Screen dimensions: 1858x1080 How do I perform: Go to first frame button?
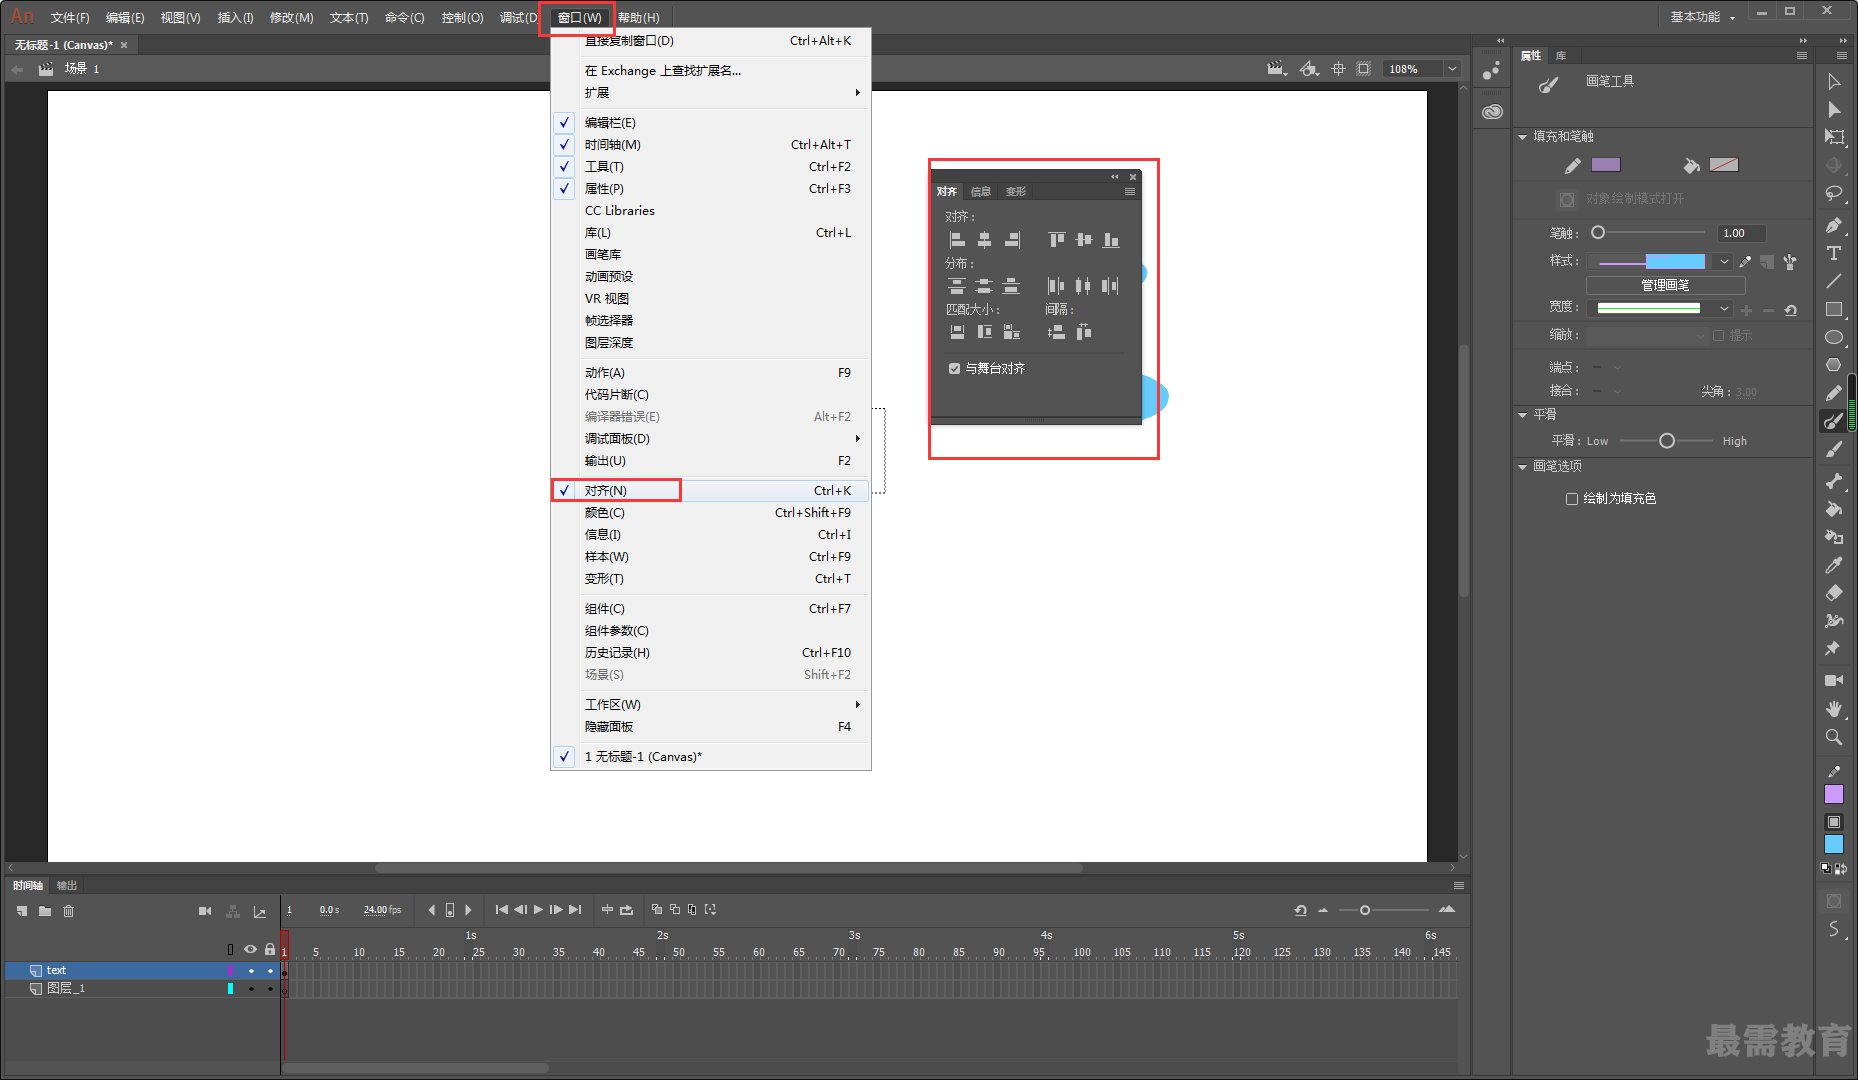tap(501, 910)
